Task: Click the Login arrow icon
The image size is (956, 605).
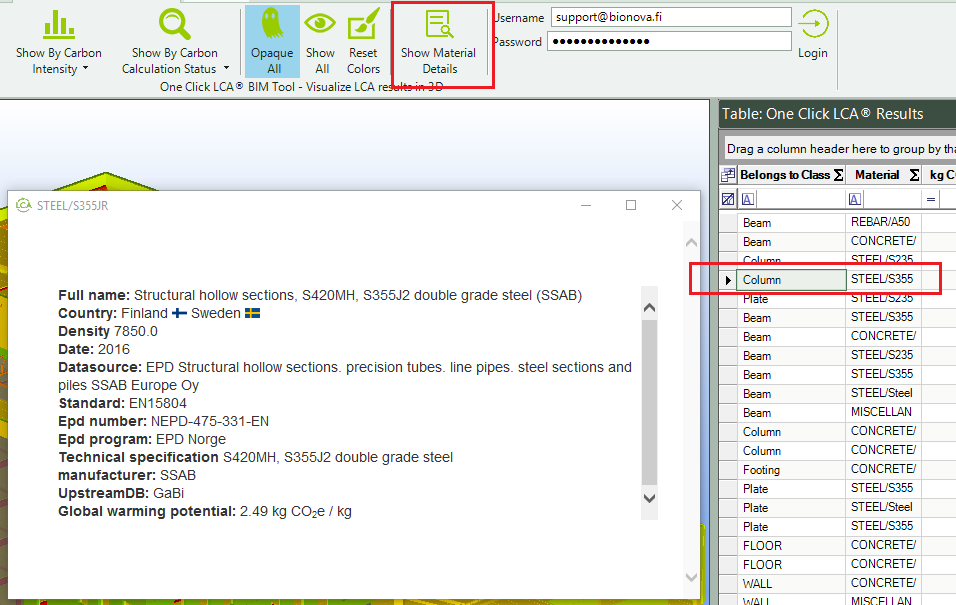Action: coord(813,25)
